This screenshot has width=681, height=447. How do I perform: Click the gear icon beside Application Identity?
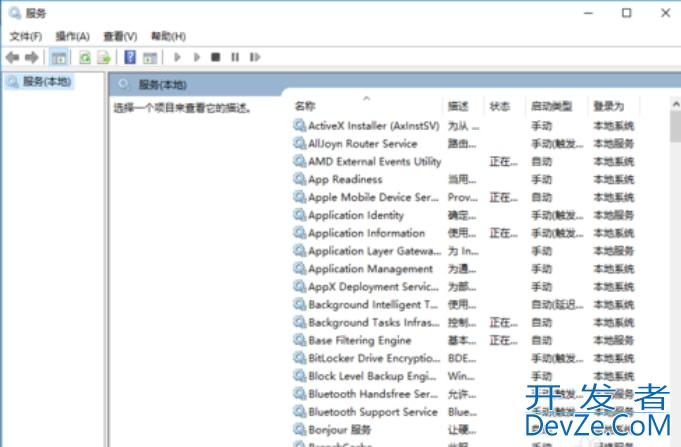pos(299,215)
